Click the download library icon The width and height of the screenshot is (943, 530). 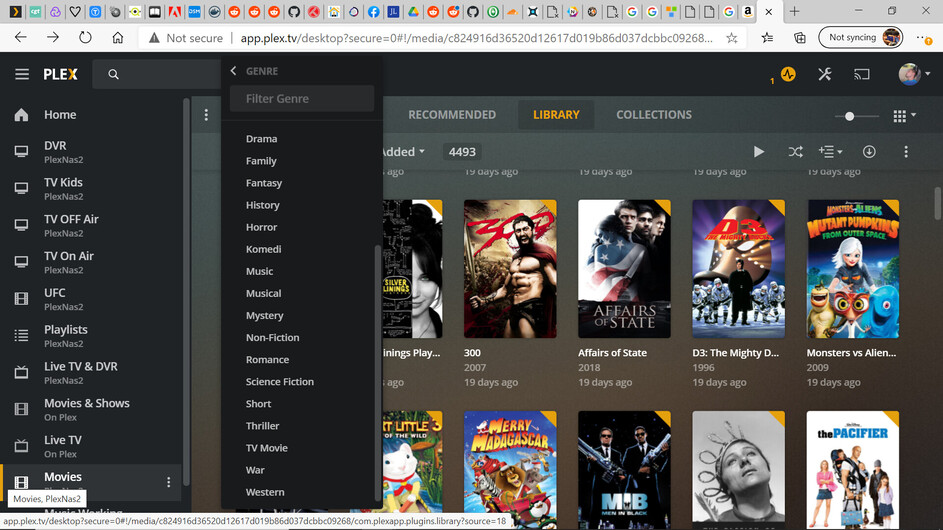click(x=869, y=152)
